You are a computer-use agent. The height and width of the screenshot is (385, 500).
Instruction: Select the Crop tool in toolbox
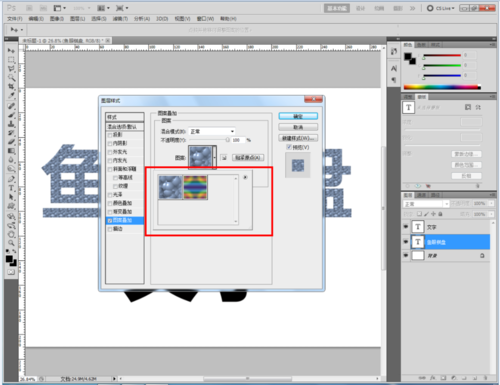(x=11, y=86)
